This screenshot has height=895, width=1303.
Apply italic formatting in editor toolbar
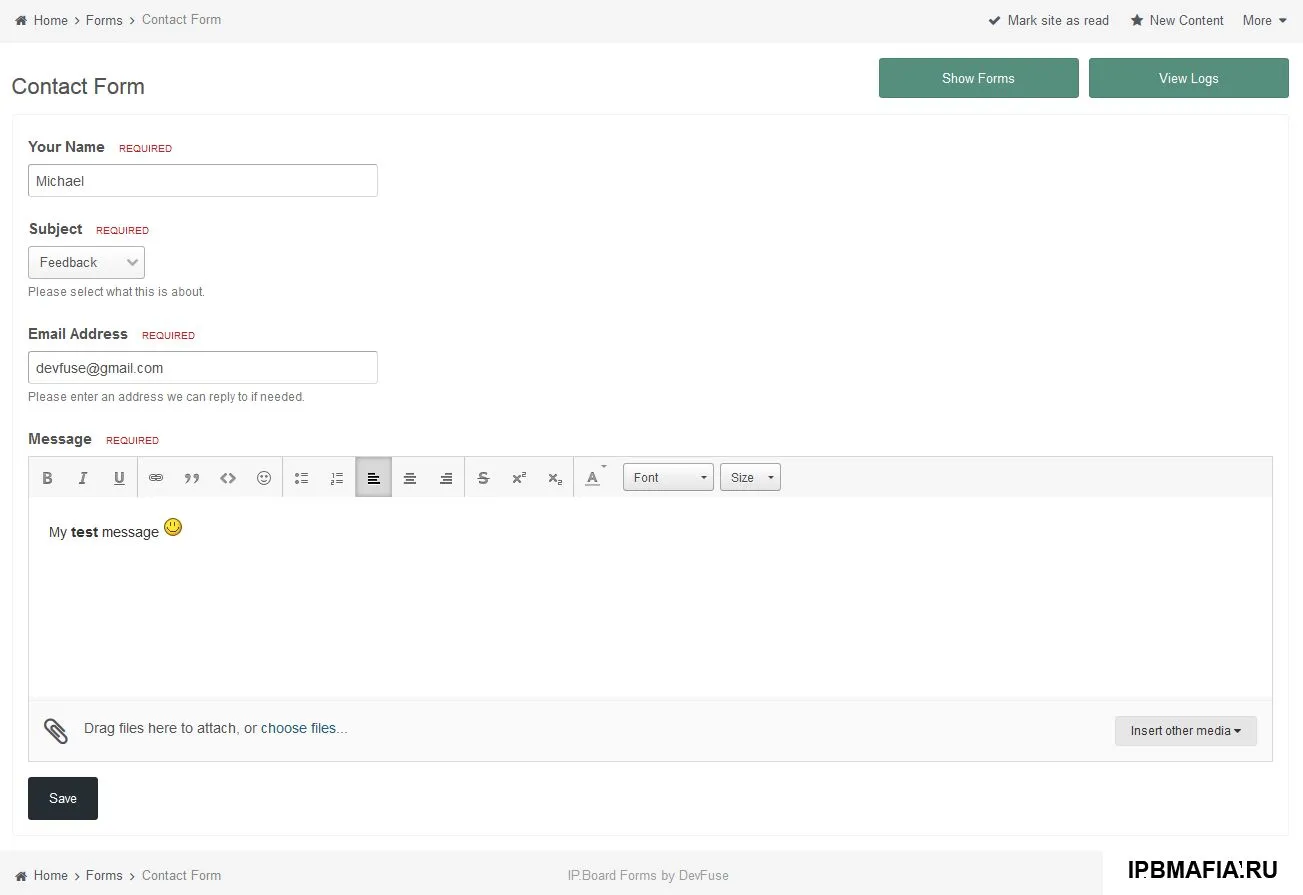83,478
